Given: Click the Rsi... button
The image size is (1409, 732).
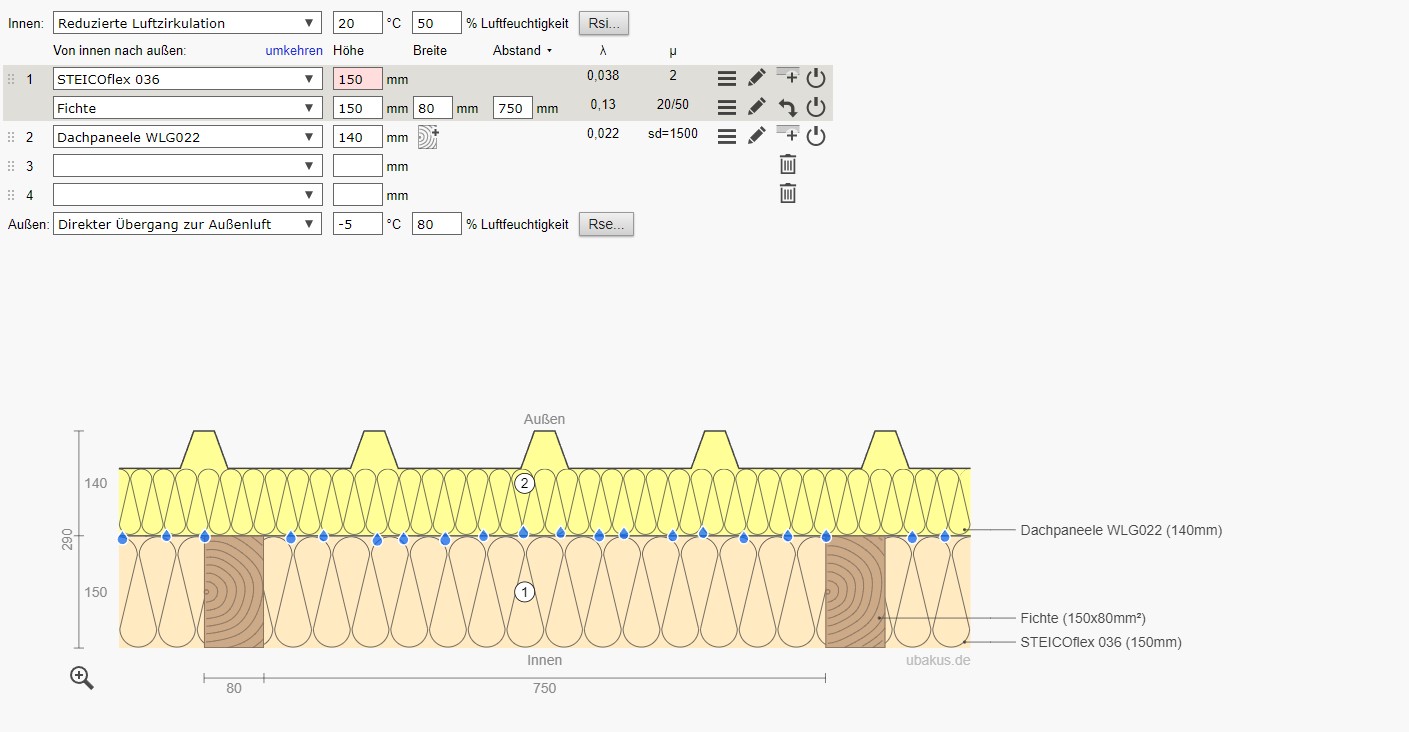Looking at the screenshot, I should click(604, 23).
